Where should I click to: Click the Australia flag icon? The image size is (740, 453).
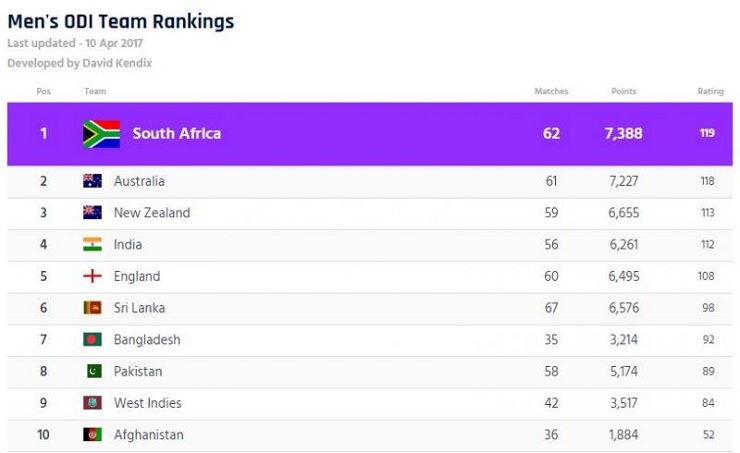pyautogui.click(x=92, y=181)
